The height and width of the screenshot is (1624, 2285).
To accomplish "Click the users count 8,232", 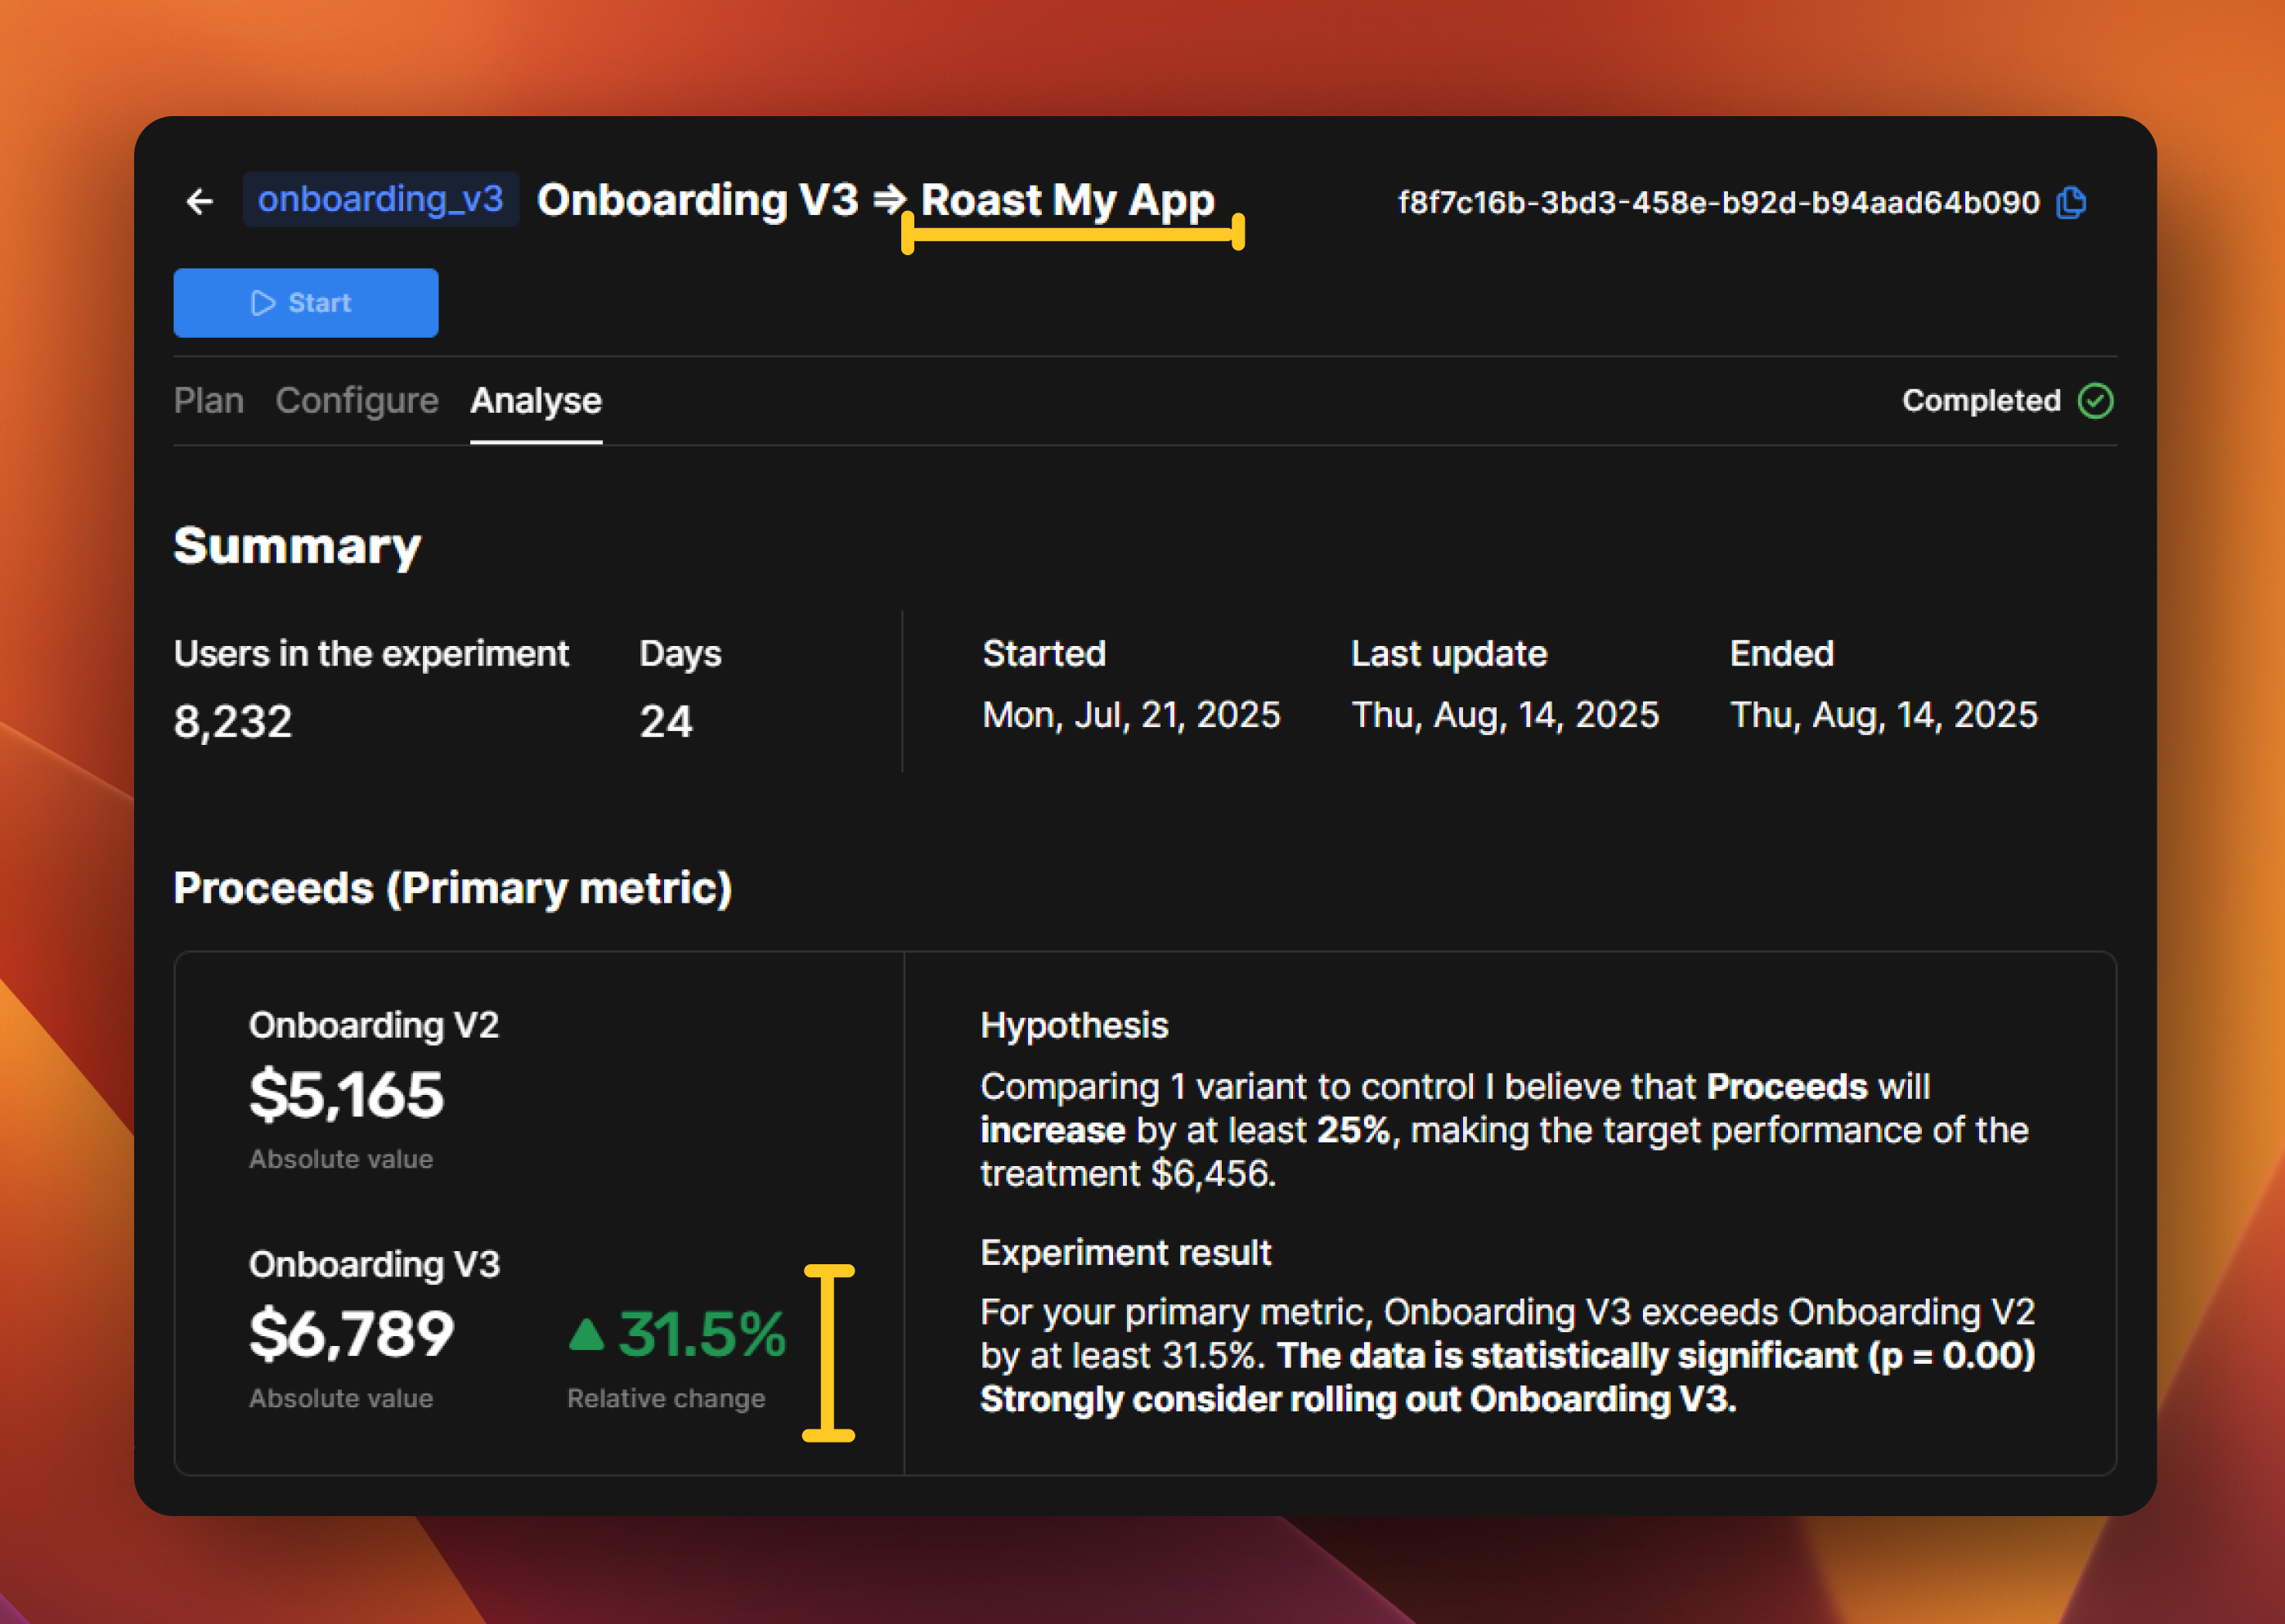I will tap(233, 721).
